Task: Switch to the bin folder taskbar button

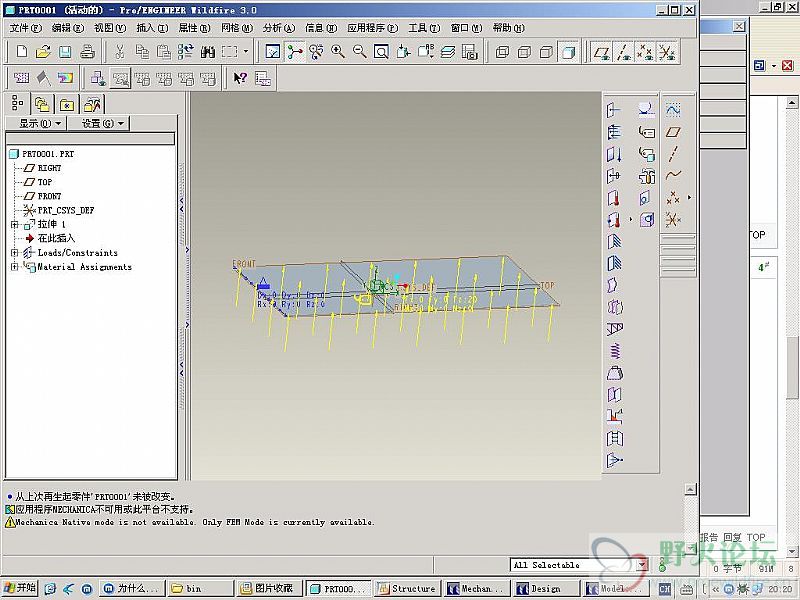Action: click(200, 588)
